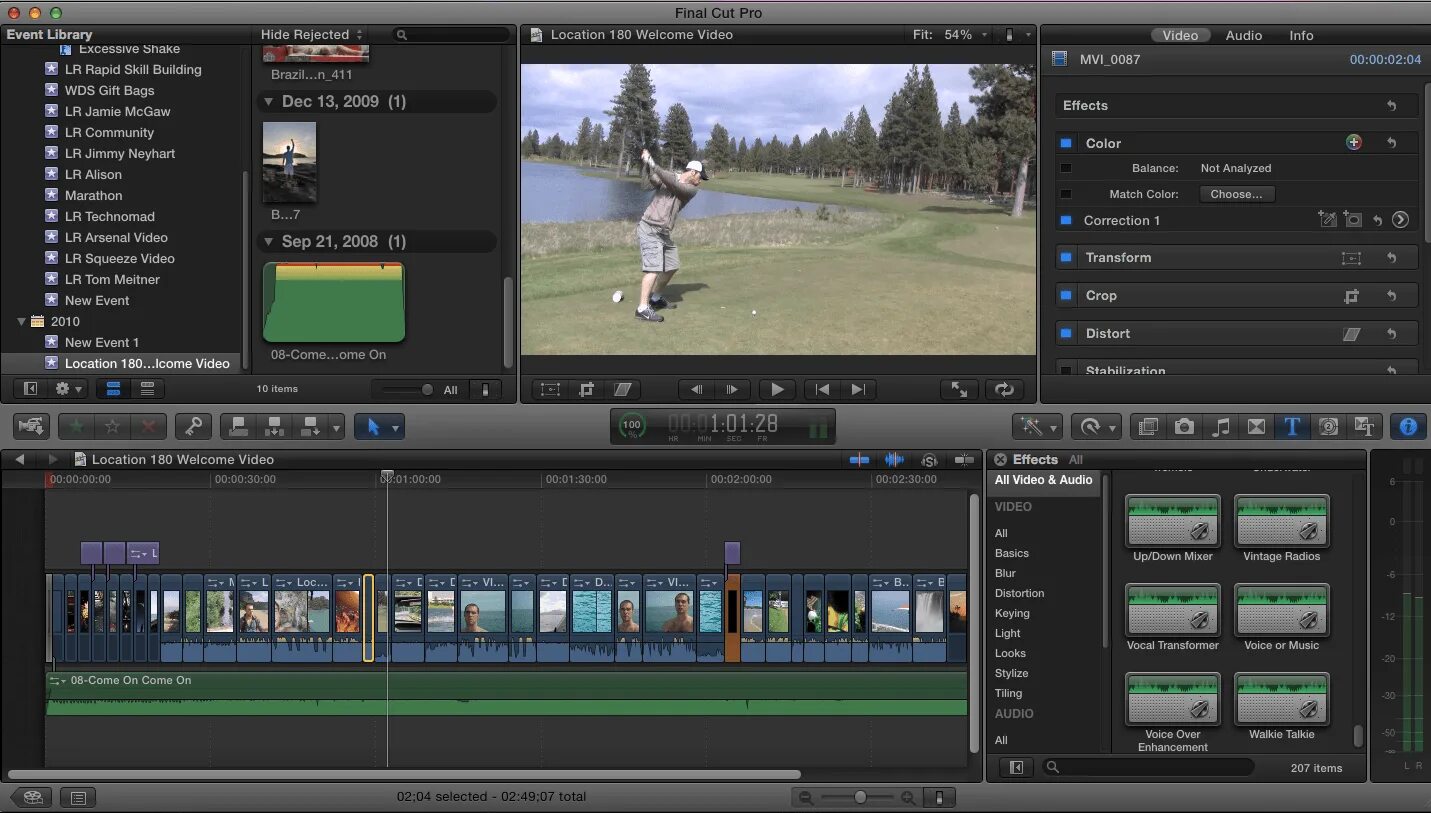Open the Retime speed menu
The image size is (1431, 813).
(x=1096, y=427)
